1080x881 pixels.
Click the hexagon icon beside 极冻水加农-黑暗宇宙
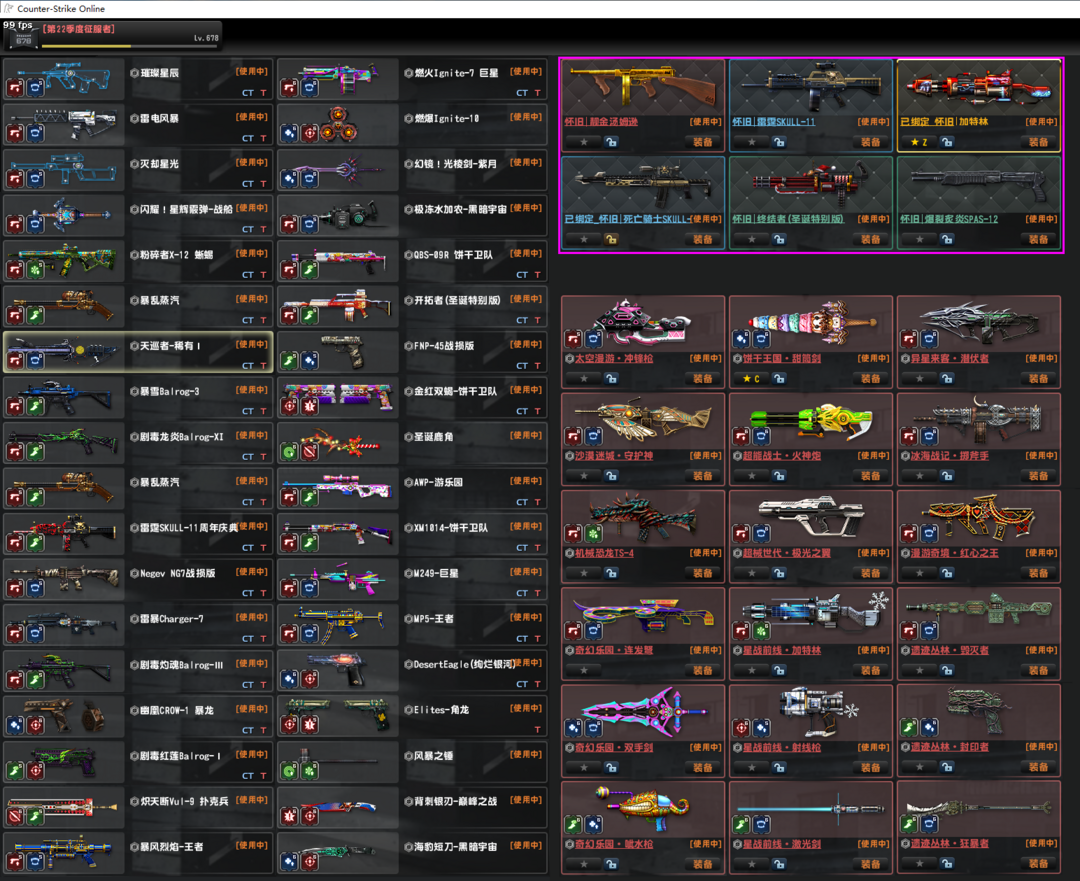(408, 209)
